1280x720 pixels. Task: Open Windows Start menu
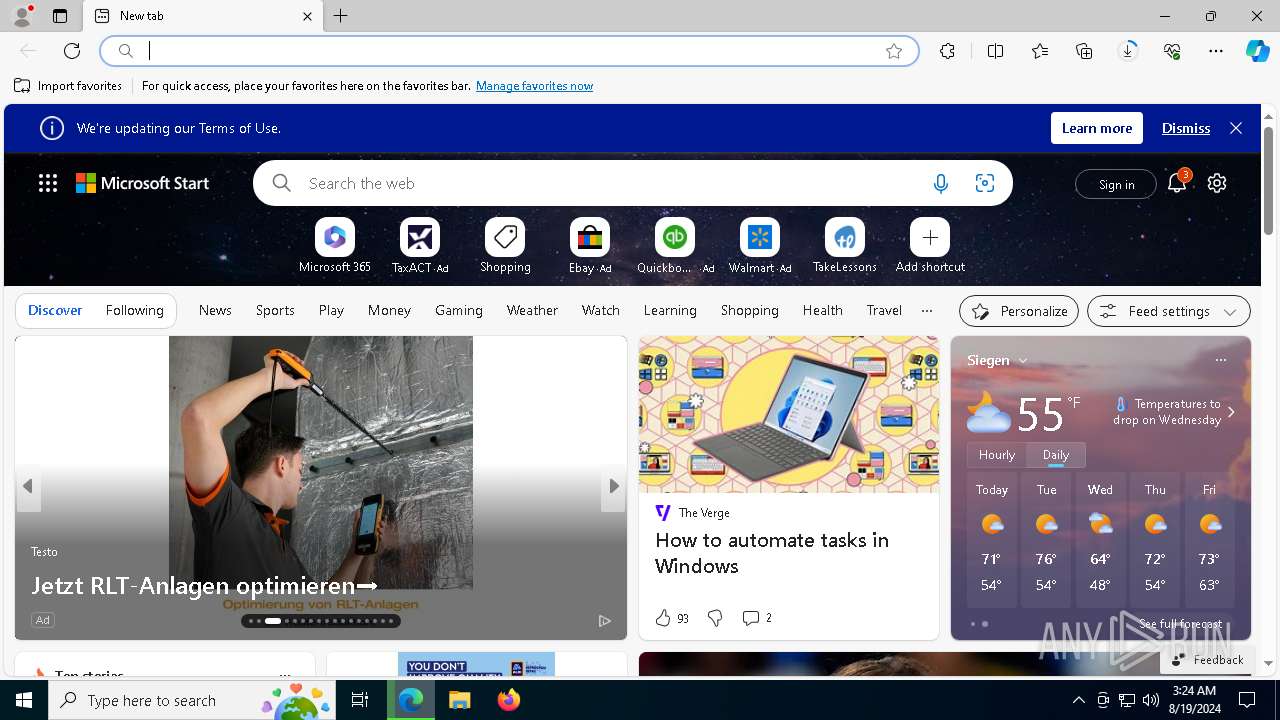click(24, 700)
